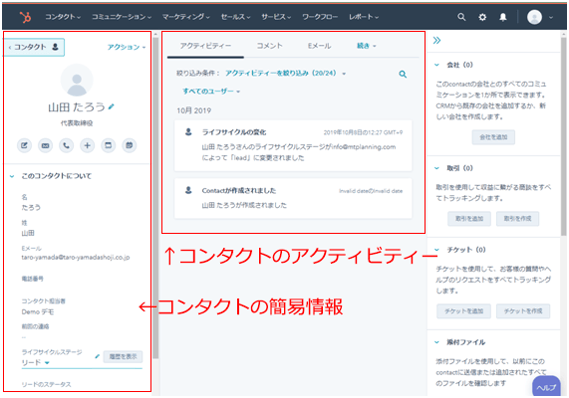This screenshot has height=398, width=569.
Task: Click the 名 field value たろう
Action: click(x=31, y=208)
